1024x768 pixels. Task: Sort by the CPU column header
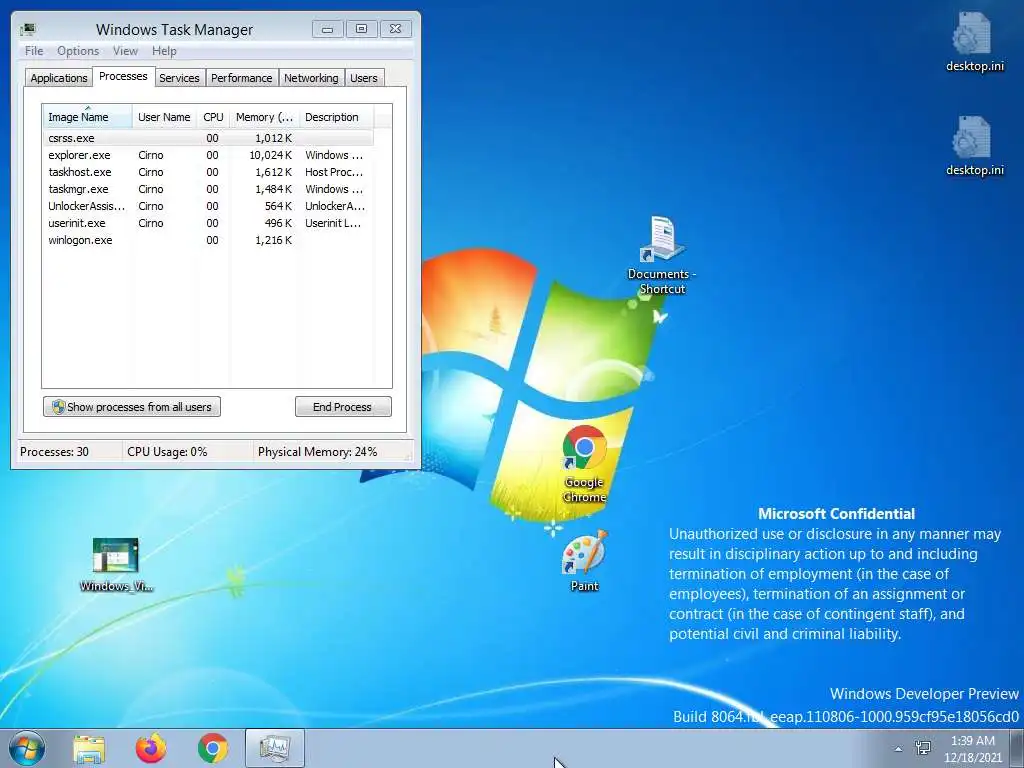tap(213, 117)
